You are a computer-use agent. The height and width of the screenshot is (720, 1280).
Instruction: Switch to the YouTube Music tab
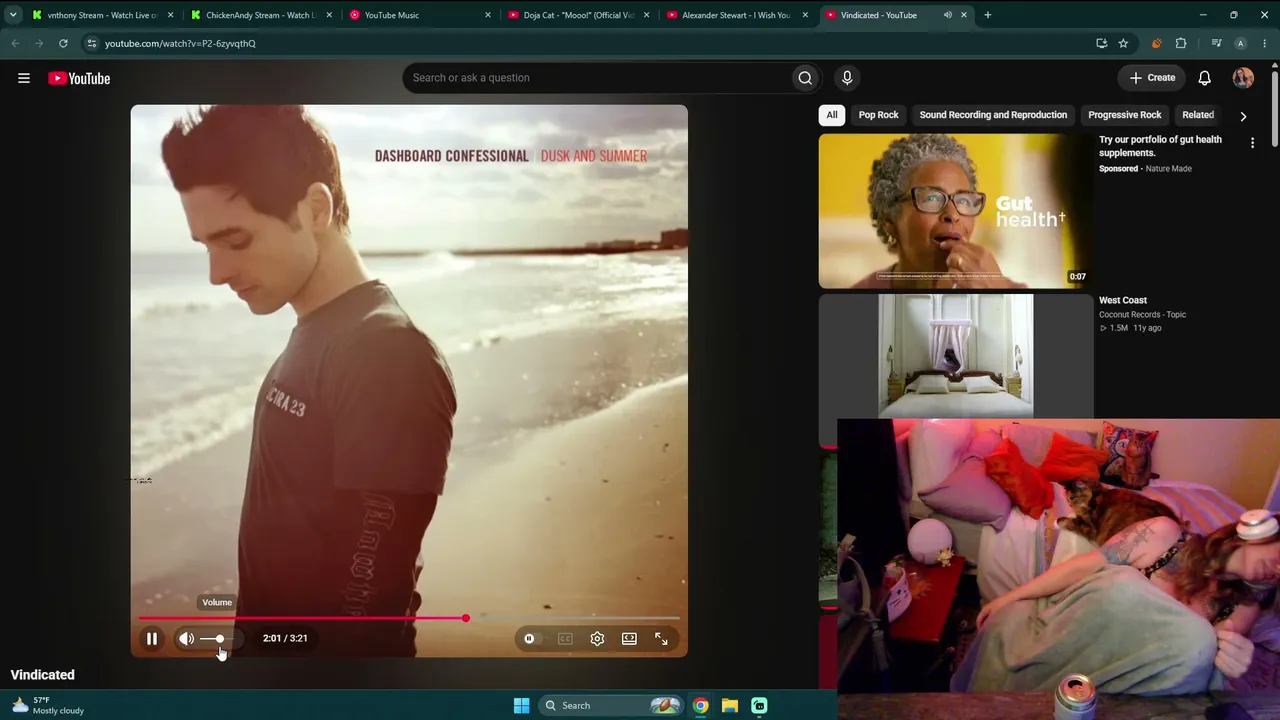420,15
